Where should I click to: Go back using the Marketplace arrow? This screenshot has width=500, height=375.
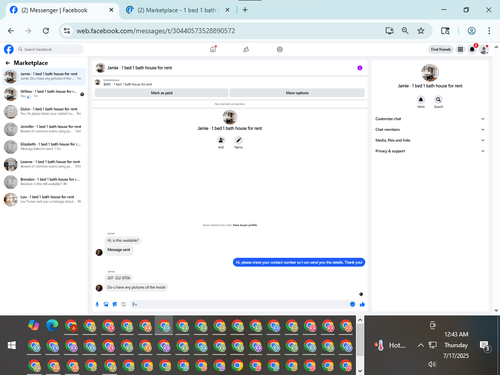[x=7, y=63]
